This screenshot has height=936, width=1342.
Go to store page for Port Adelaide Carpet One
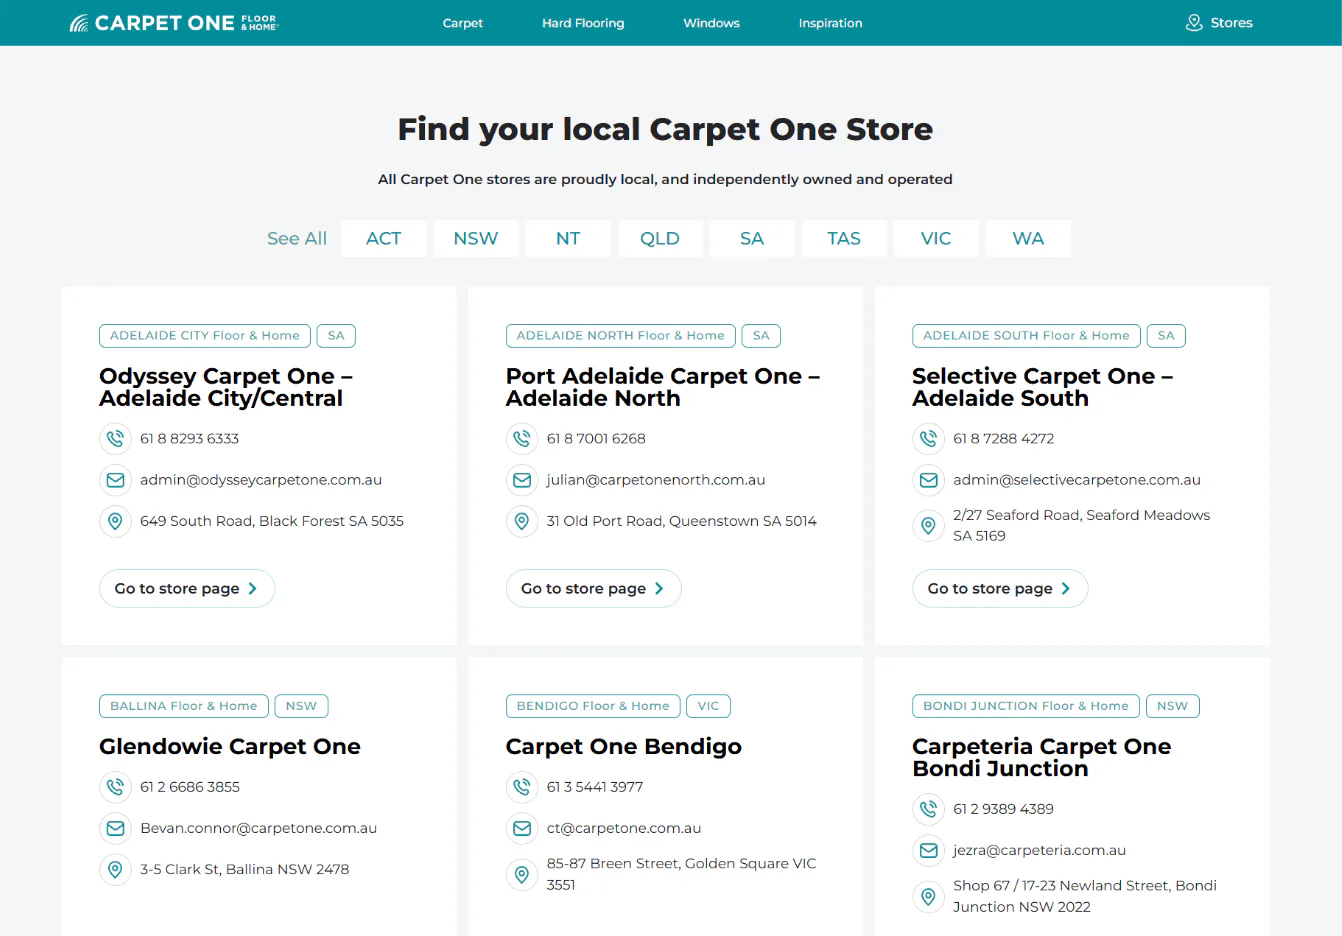point(593,588)
